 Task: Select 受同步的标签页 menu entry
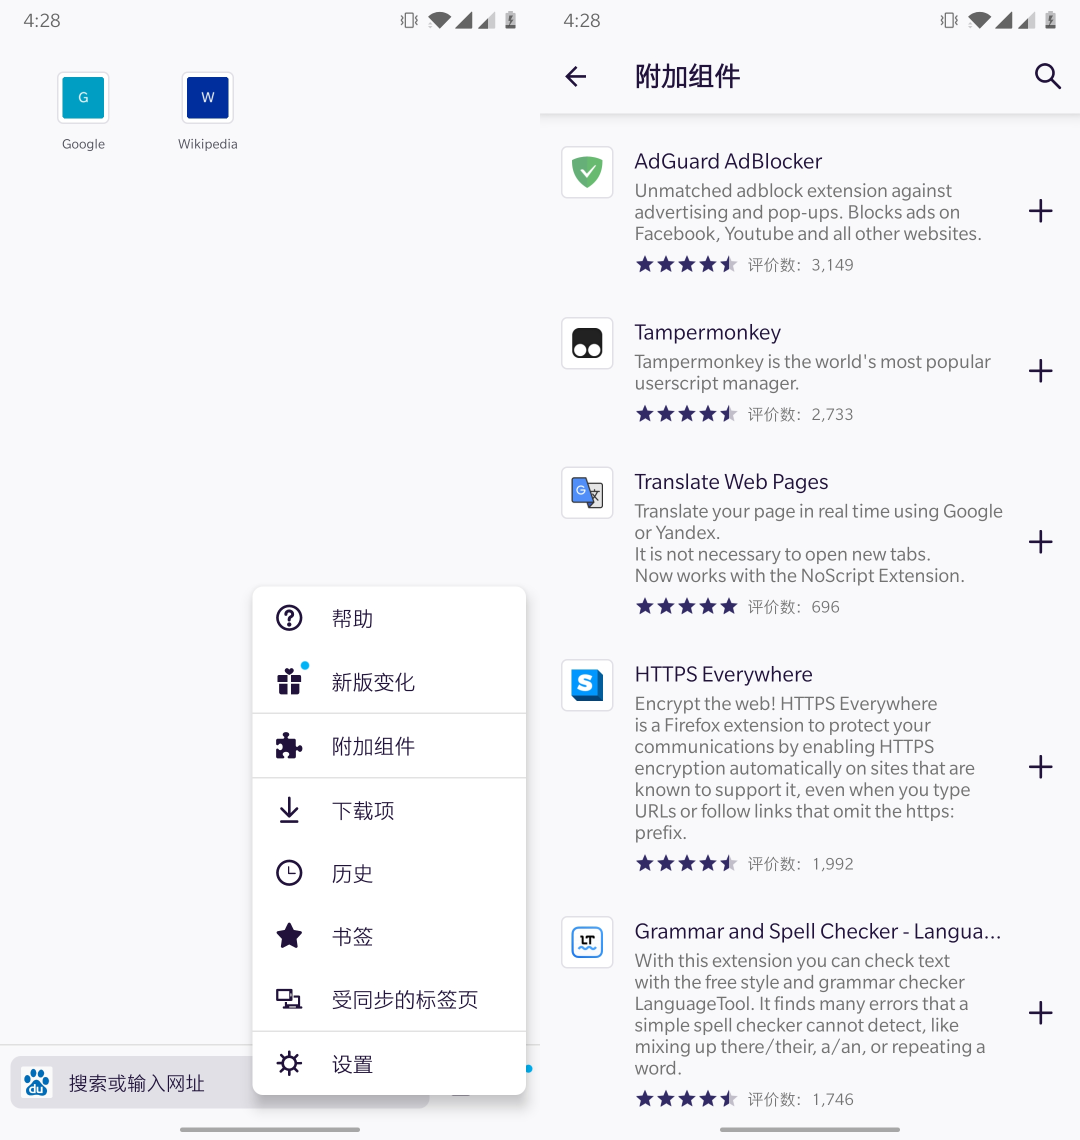(x=389, y=999)
